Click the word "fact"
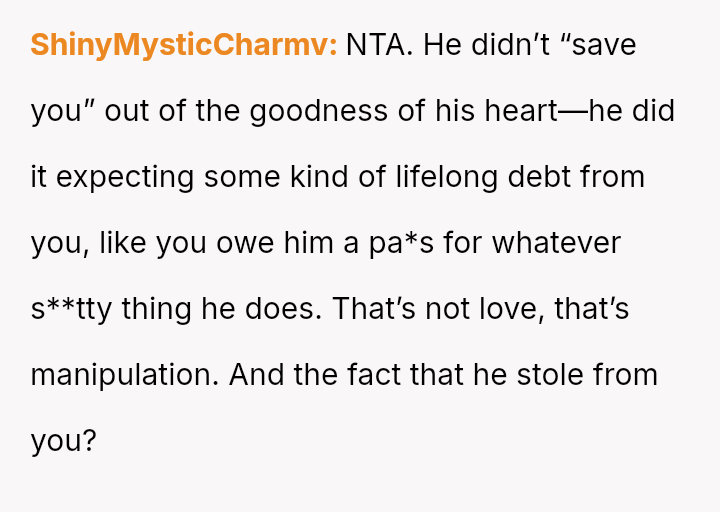Viewport: 720px width, 512px height. coord(371,375)
